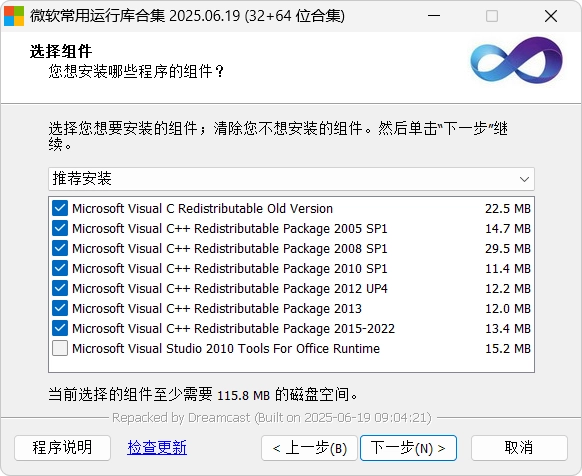This screenshot has width=582, height=476.
Task: Click the 您想安装哪些程序的组件 subtitle
Action: coord(136,71)
